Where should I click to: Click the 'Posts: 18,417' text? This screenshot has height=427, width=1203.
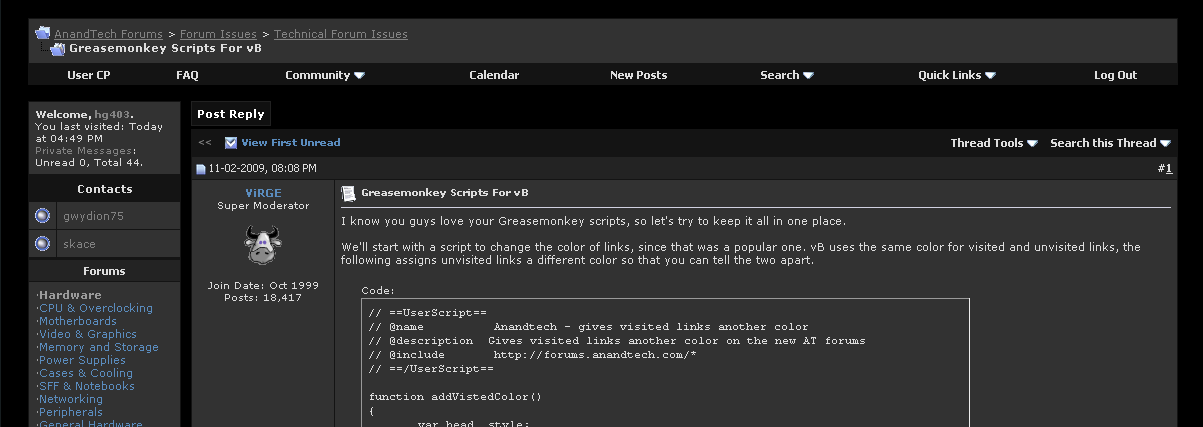[x=263, y=298]
